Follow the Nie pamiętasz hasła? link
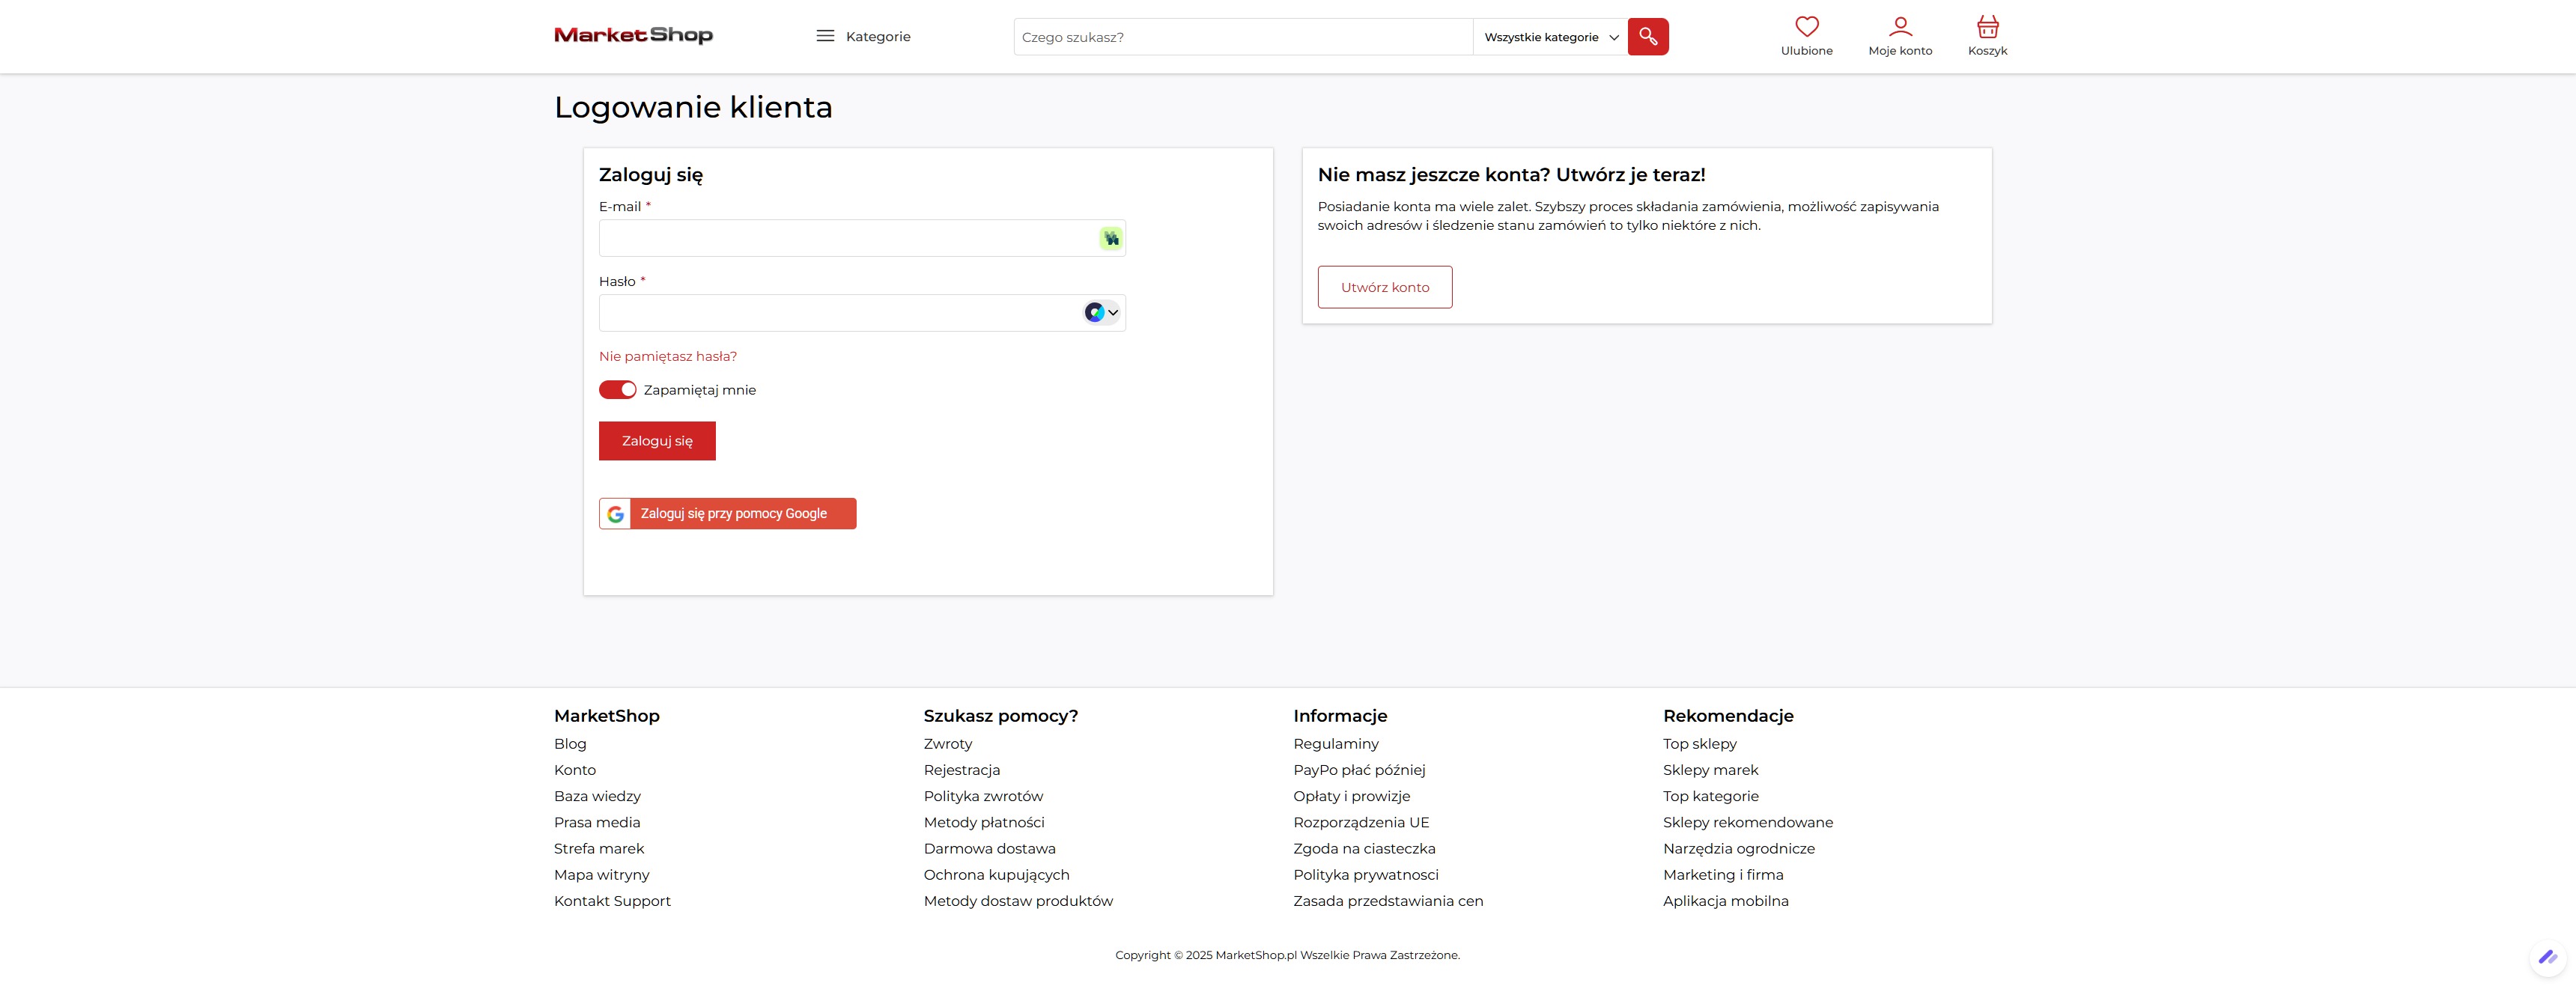The width and height of the screenshot is (2576, 986). tap(667, 357)
